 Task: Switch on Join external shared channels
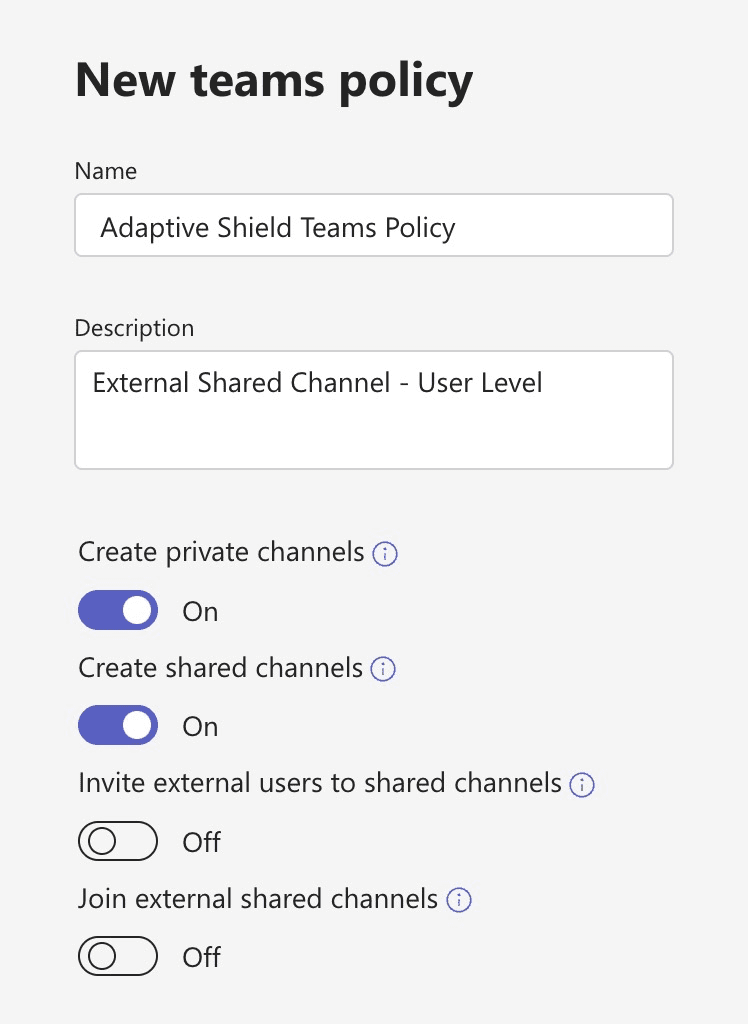click(118, 957)
